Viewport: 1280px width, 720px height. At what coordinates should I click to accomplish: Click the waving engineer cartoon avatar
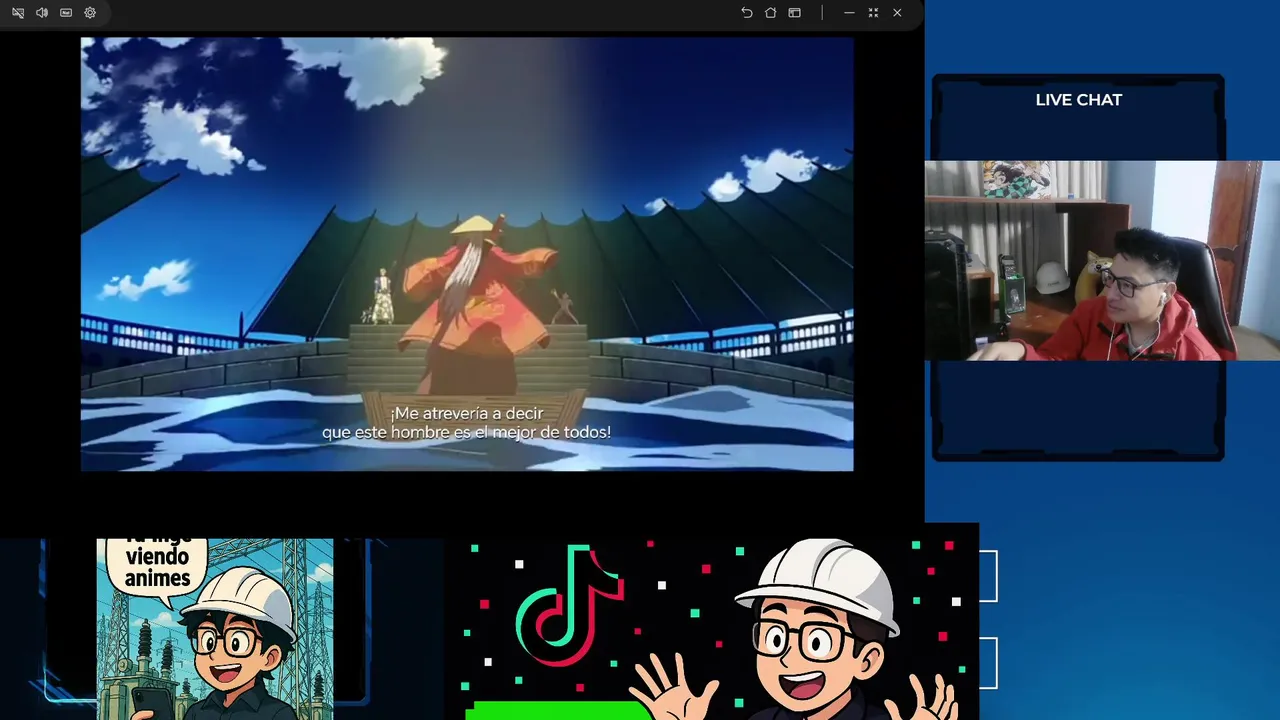click(x=795, y=630)
